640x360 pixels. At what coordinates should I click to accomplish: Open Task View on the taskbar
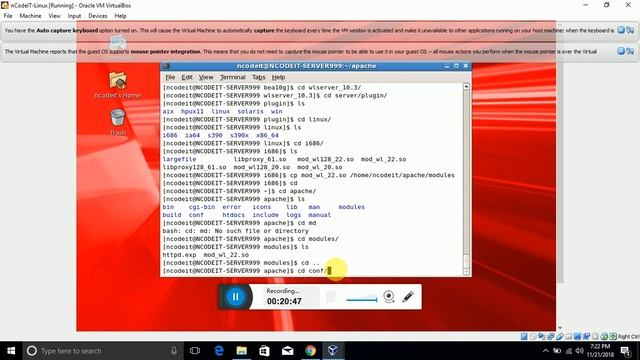195,351
